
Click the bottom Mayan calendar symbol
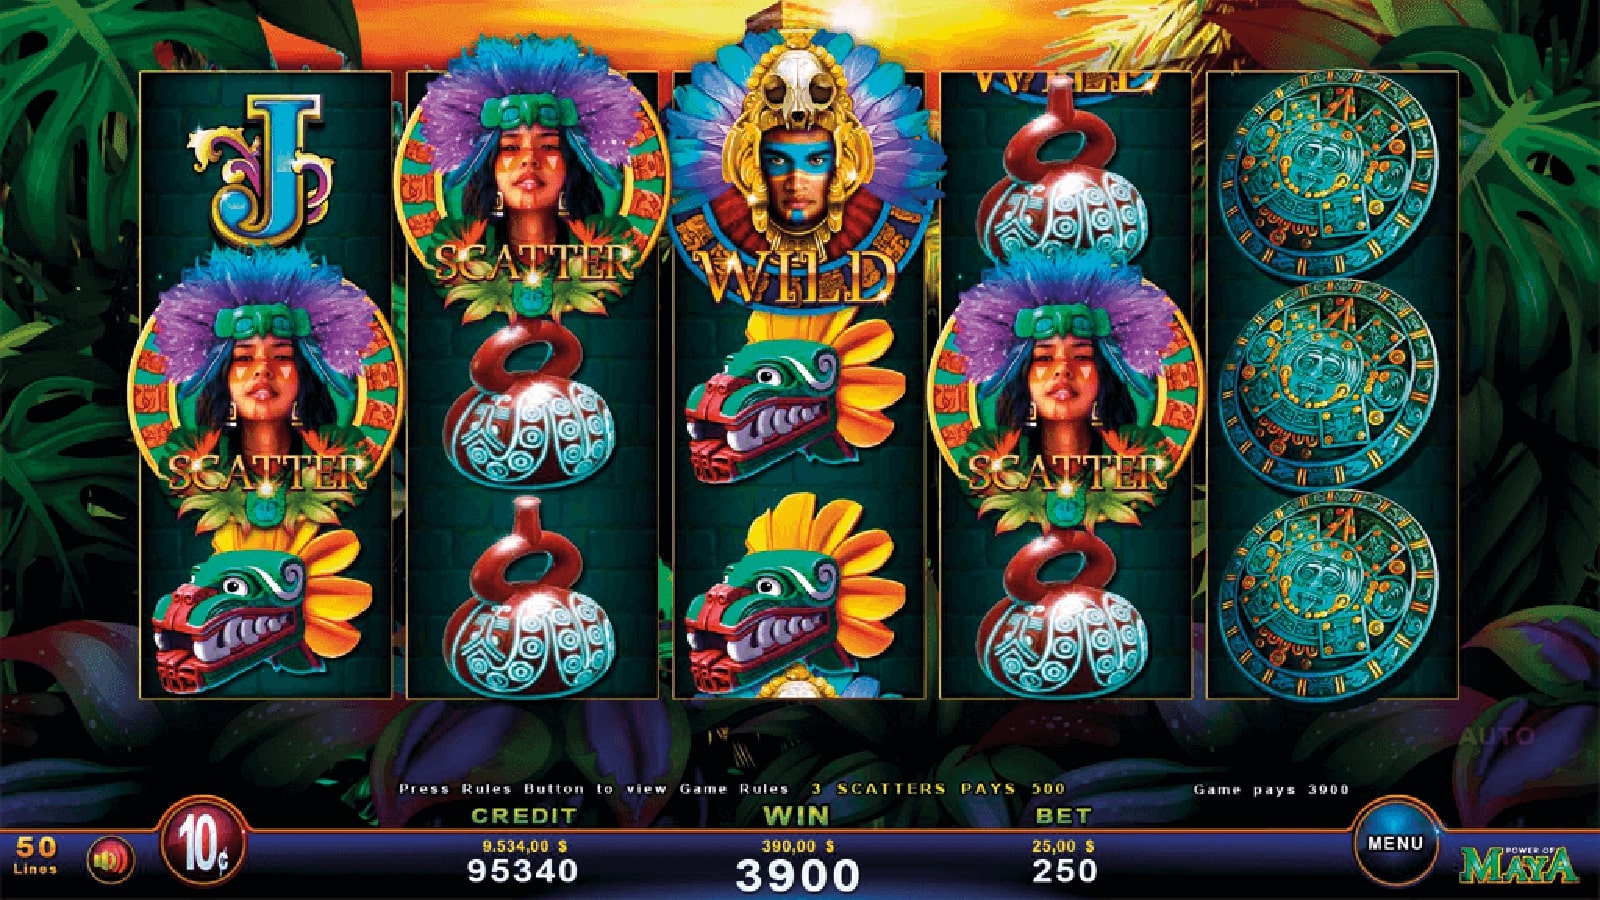(x=1329, y=595)
